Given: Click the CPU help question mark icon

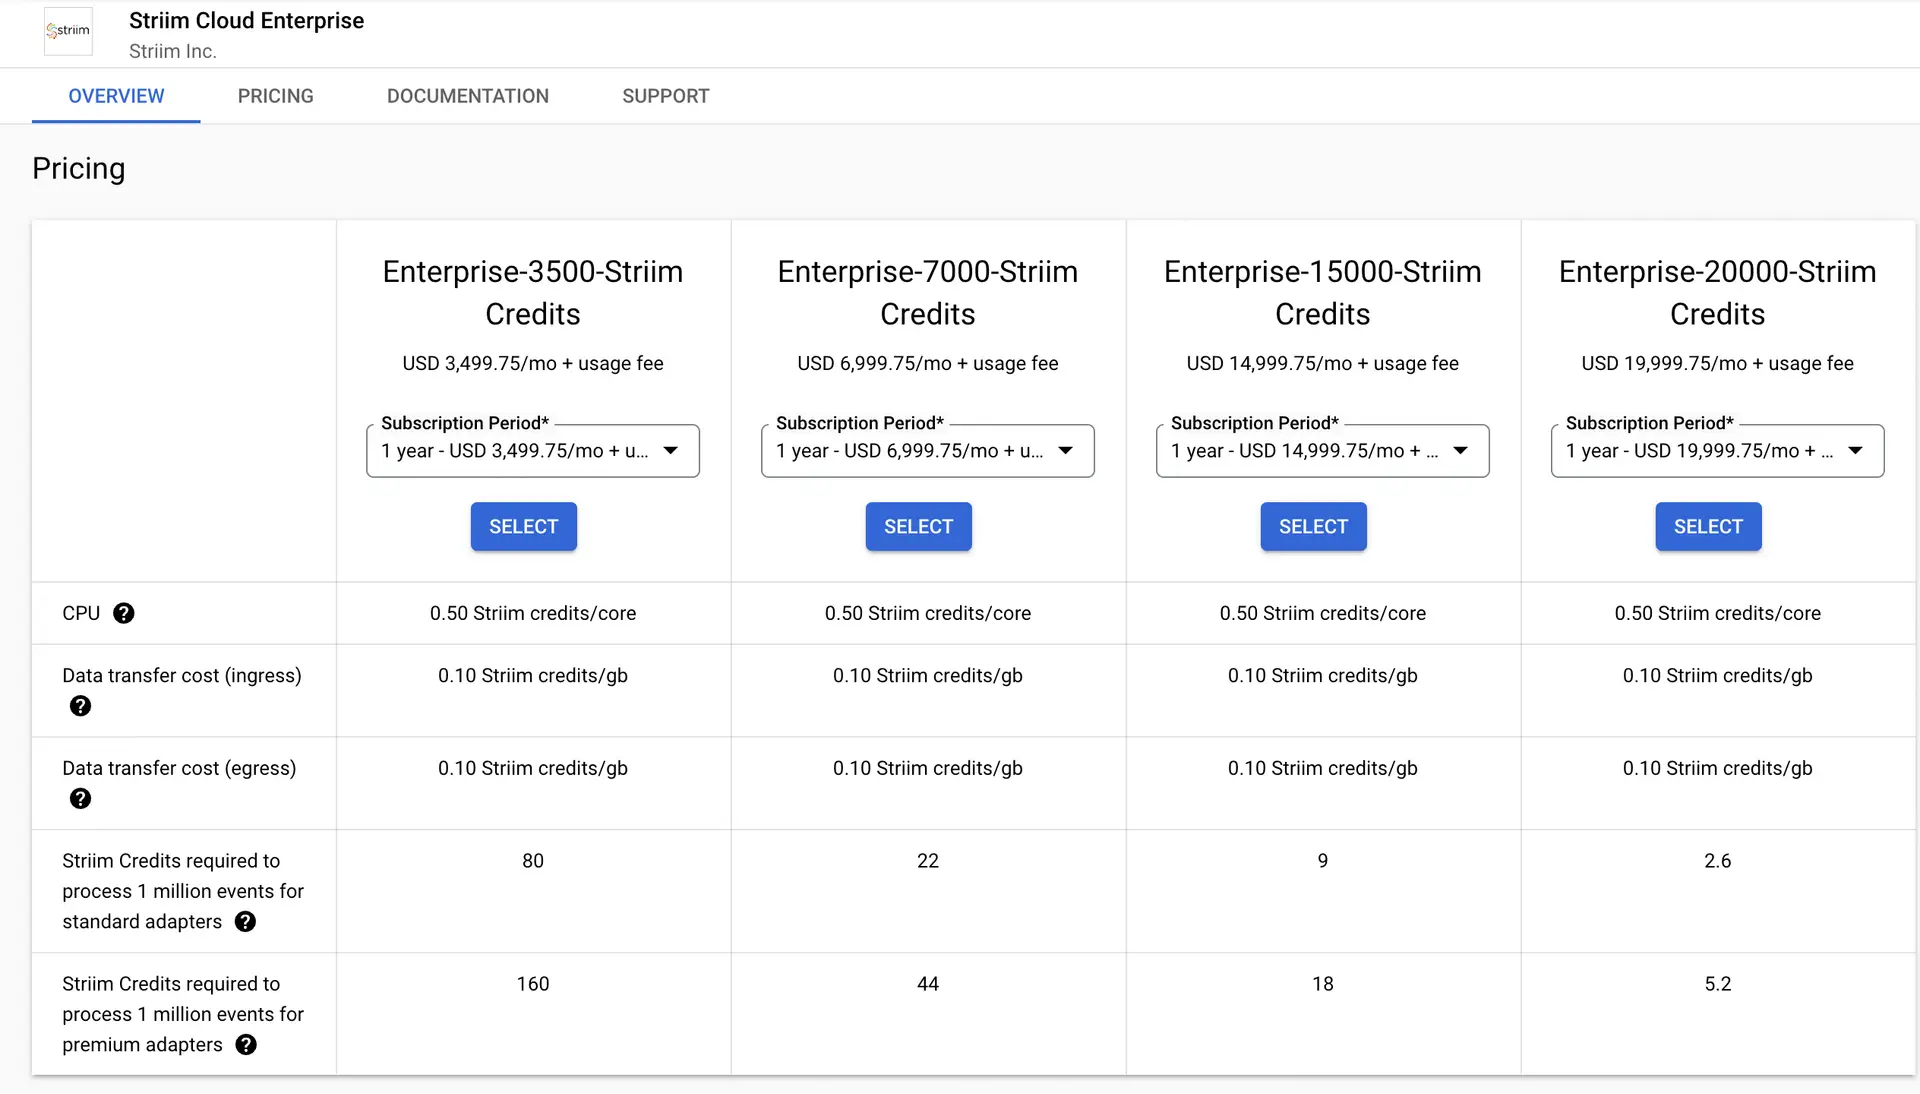Looking at the screenshot, I should (123, 613).
